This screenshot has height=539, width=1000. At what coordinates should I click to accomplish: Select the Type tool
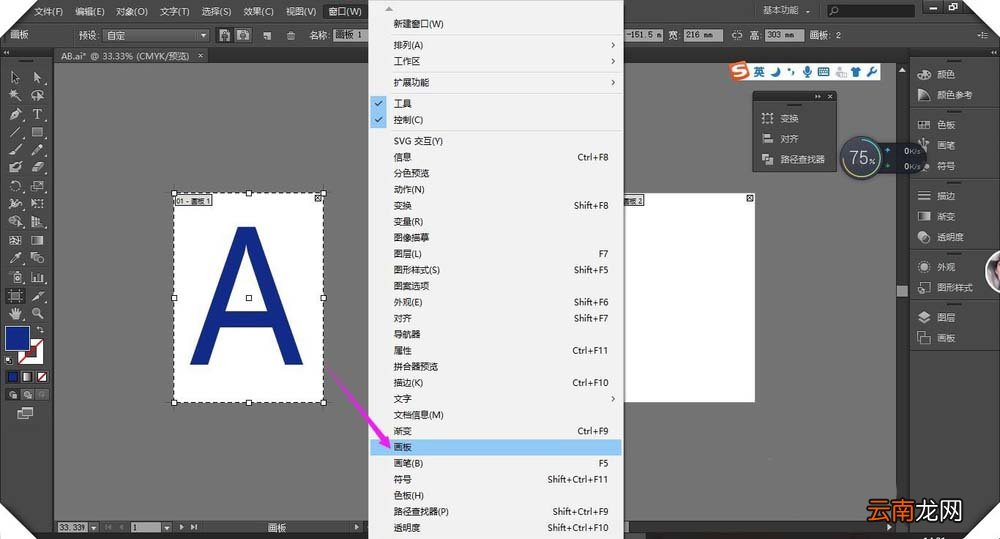[38, 114]
